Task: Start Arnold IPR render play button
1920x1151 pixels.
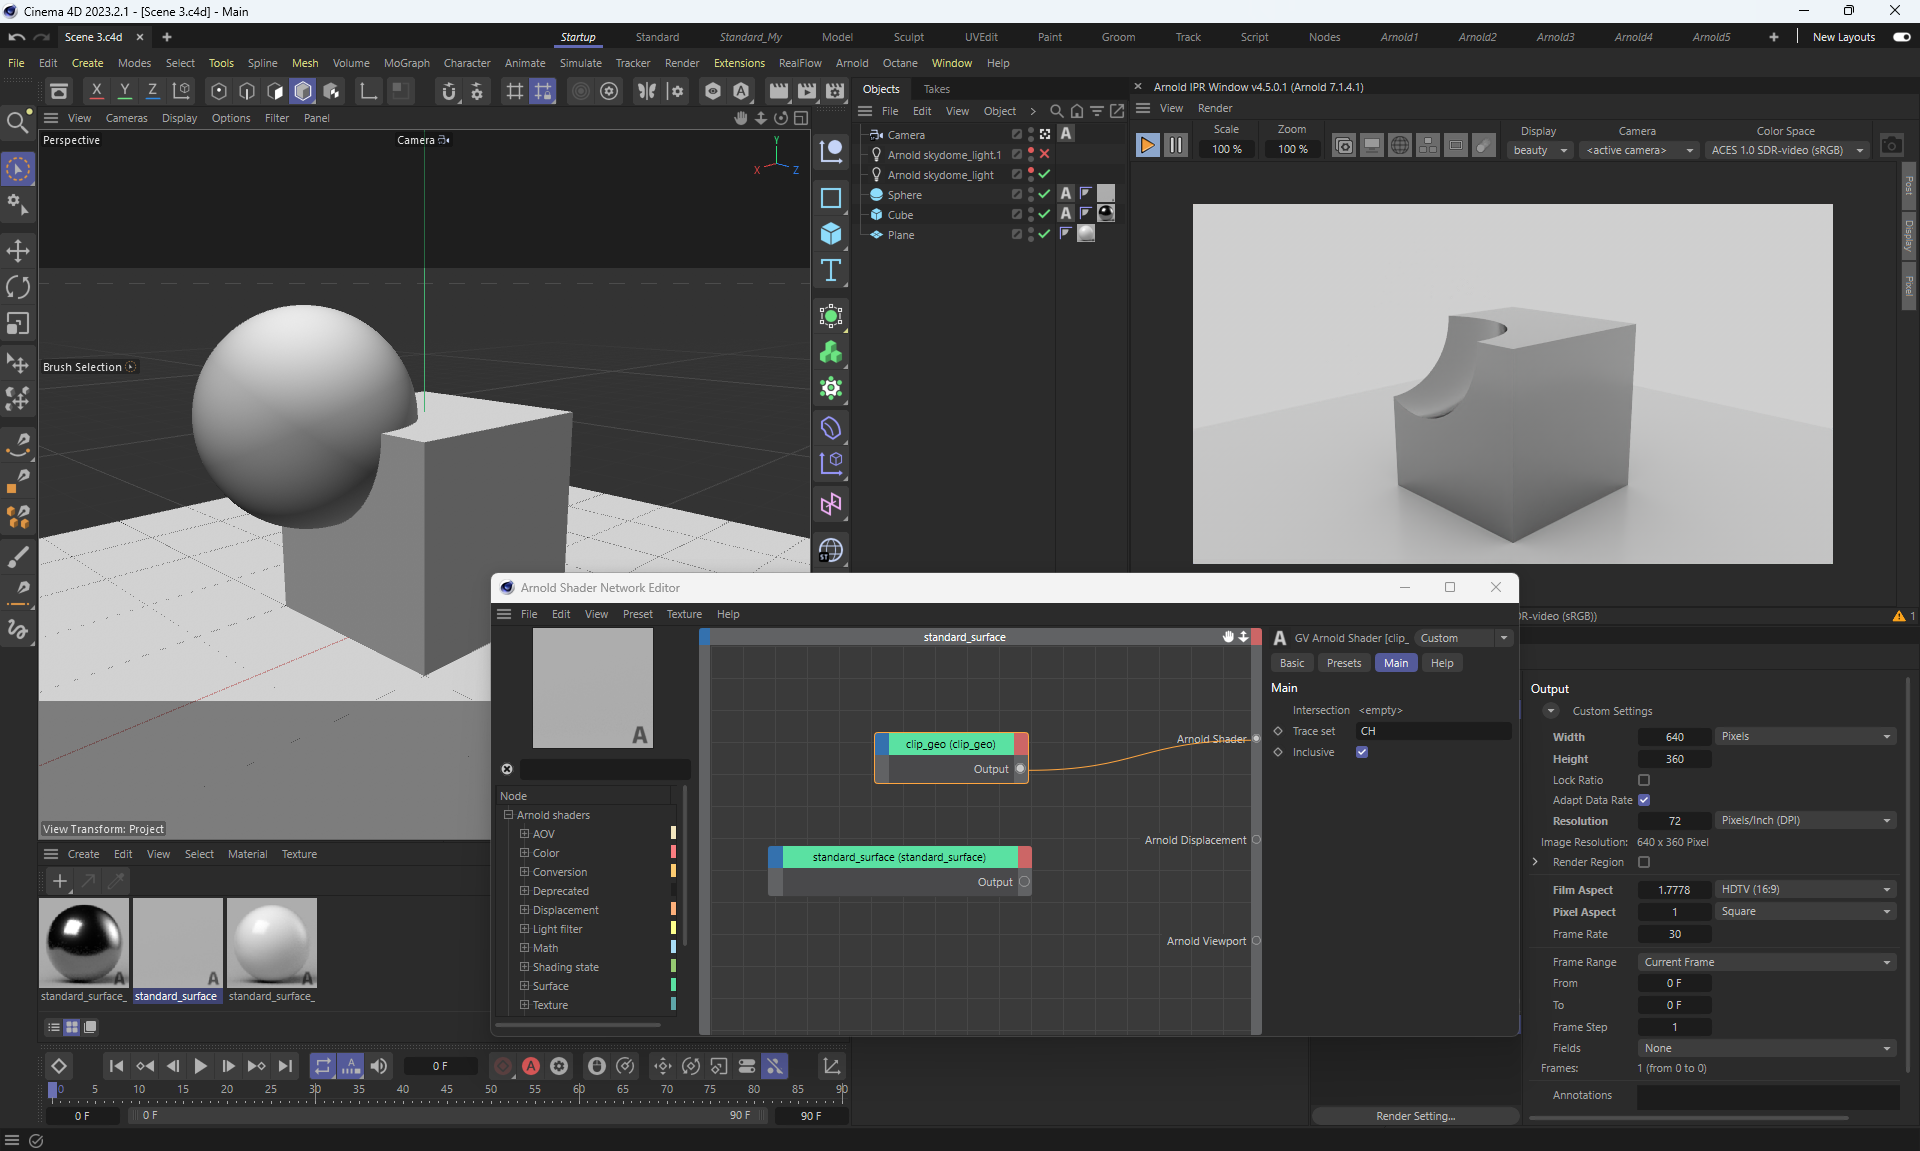Action: coord(1147,146)
